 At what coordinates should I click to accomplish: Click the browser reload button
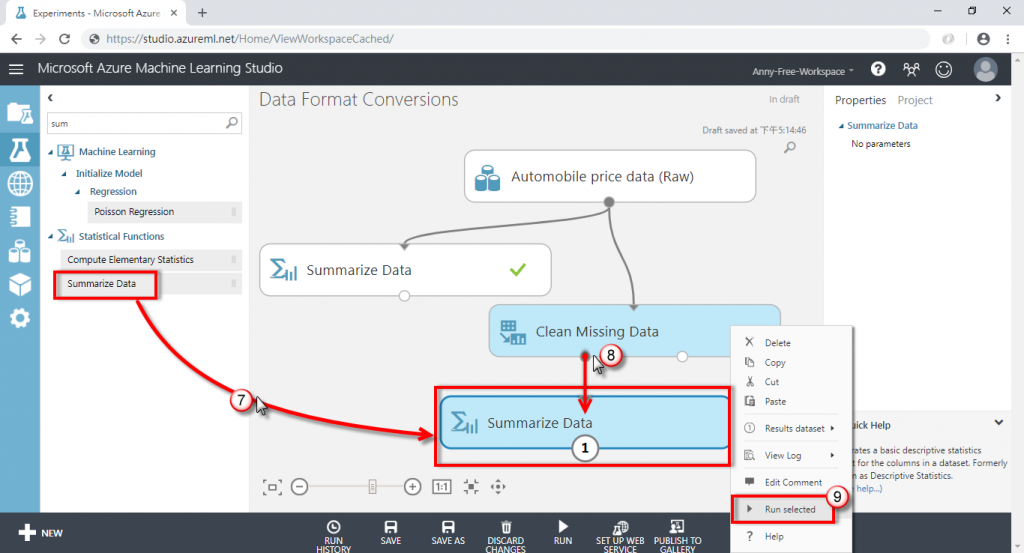pyautogui.click(x=64, y=39)
